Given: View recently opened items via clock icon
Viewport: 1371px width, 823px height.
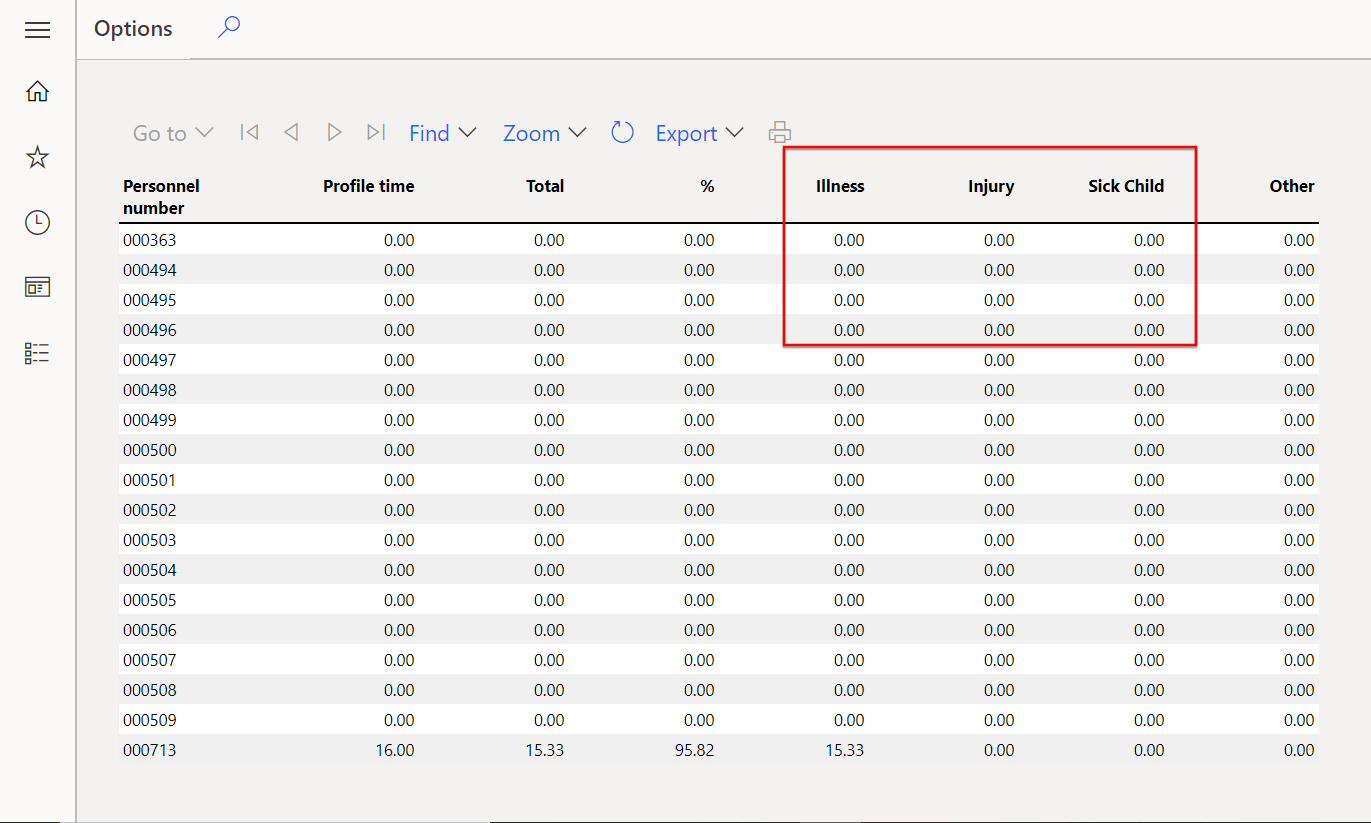Looking at the screenshot, I should (x=37, y=222).
